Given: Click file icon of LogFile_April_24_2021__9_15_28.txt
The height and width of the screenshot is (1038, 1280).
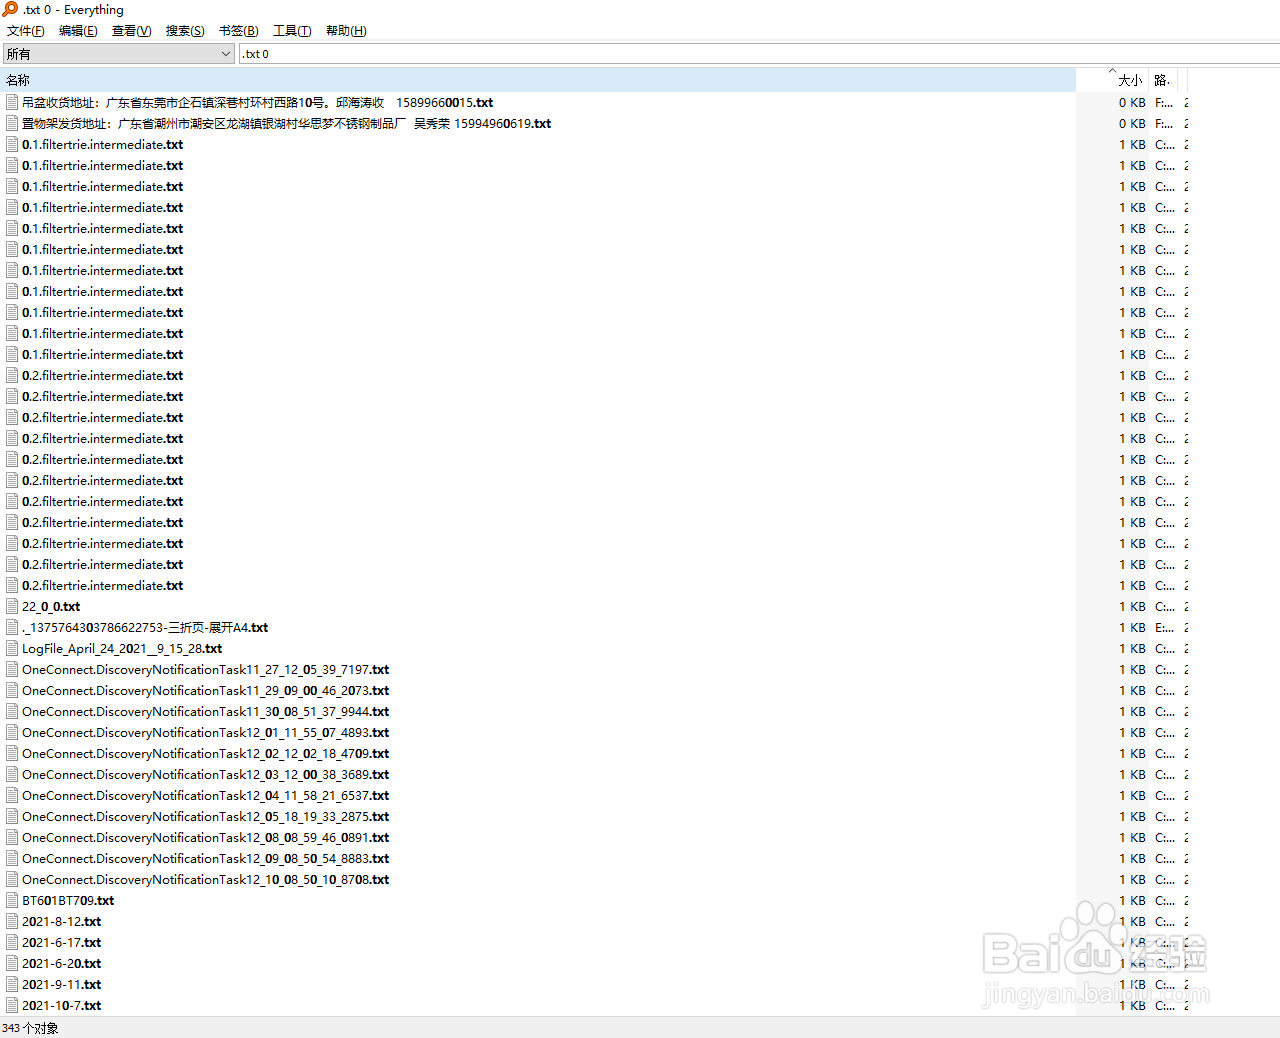Looking at the screenshot, I should [x=12, y=649].
